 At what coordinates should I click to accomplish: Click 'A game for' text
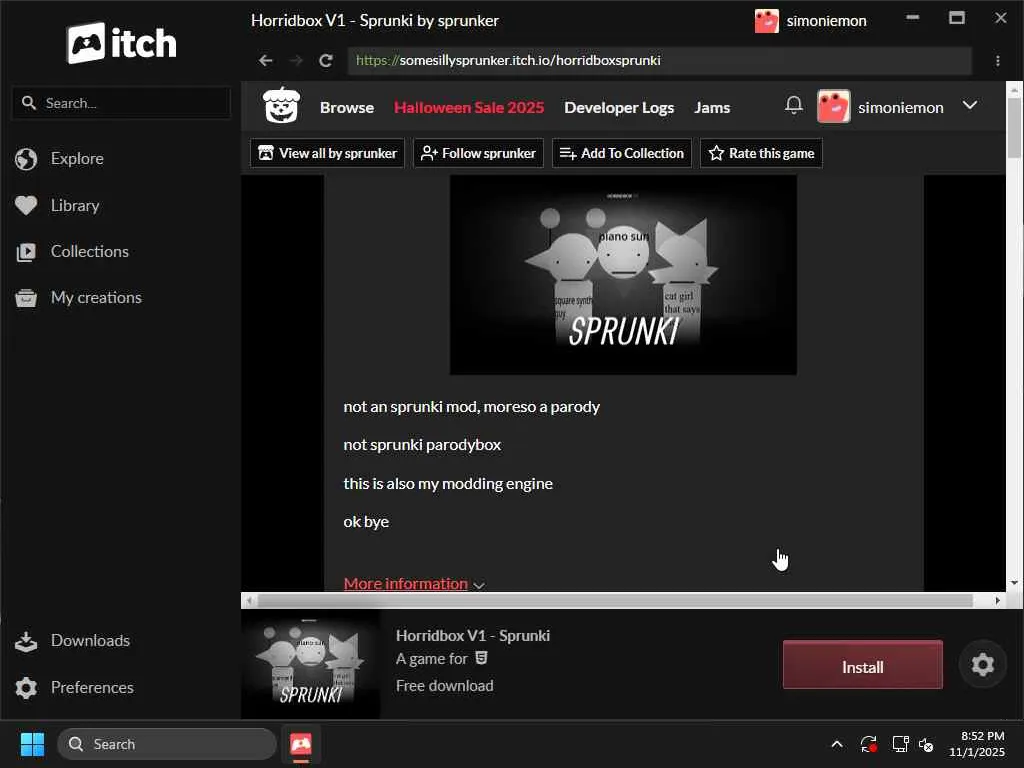(x=432, y=659)
